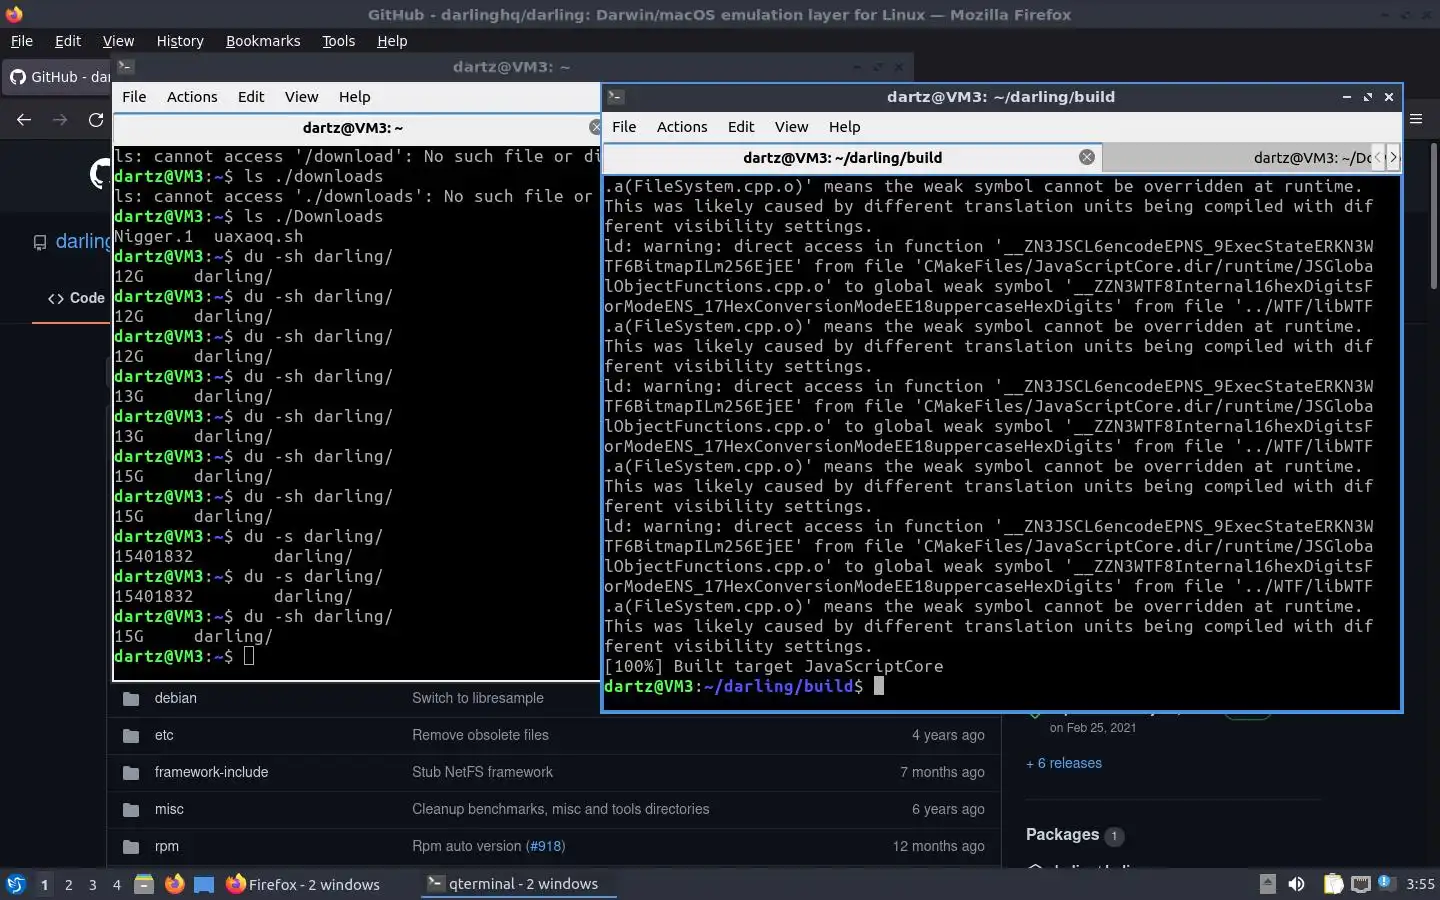Switch to workspace 3 in taskbar

pyautogui.click(x=92, y=884)
